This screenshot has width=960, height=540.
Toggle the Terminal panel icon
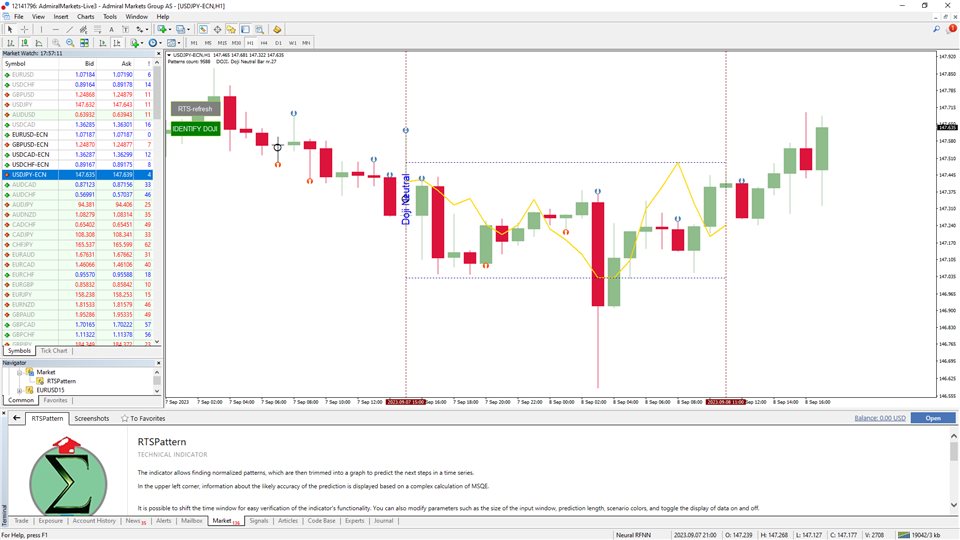coord(245,29)
